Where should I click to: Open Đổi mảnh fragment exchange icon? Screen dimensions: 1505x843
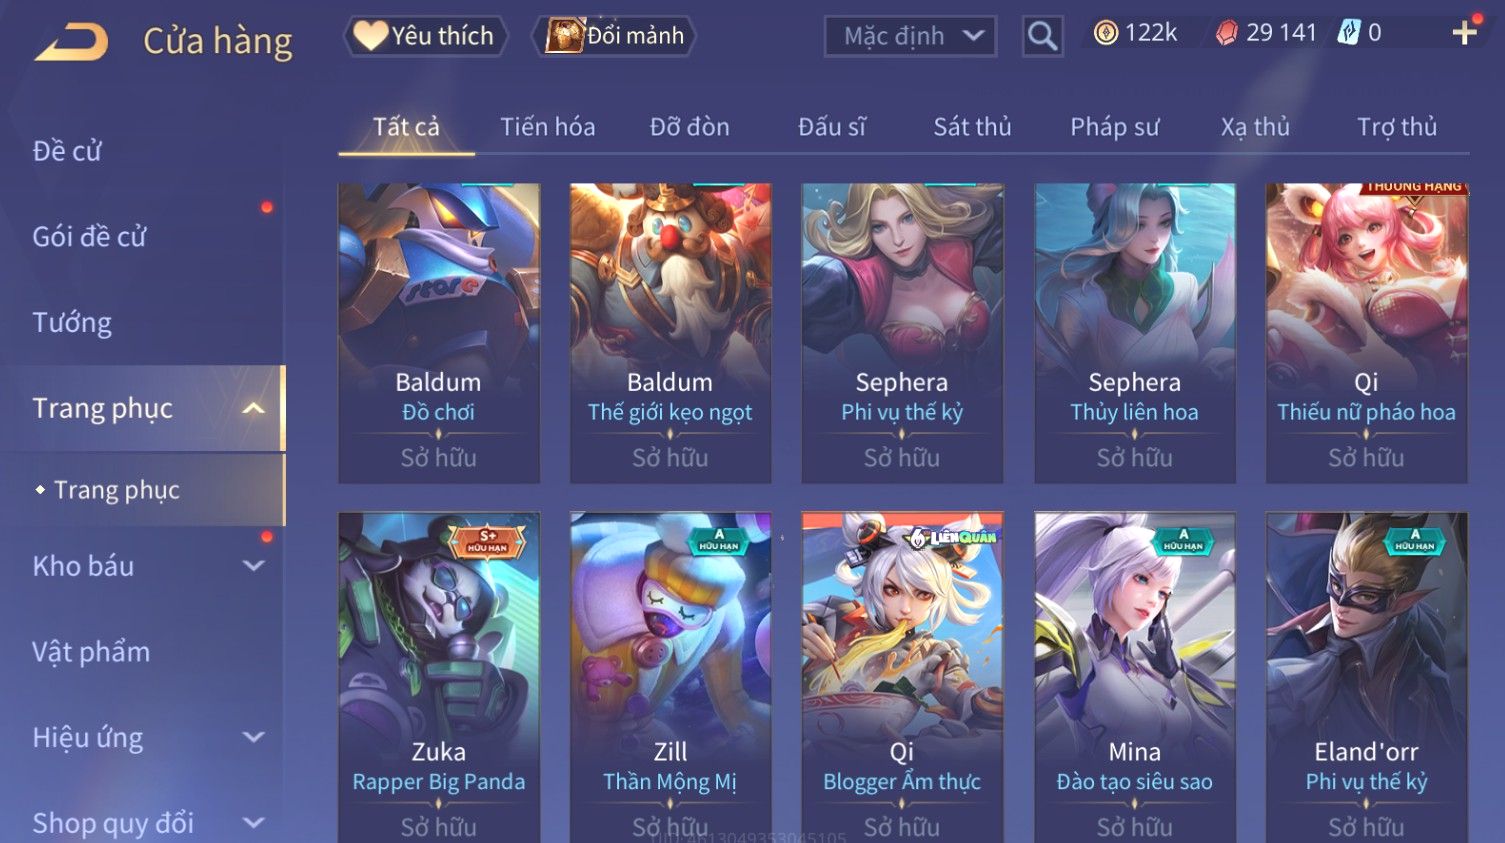tap(563, 36)
